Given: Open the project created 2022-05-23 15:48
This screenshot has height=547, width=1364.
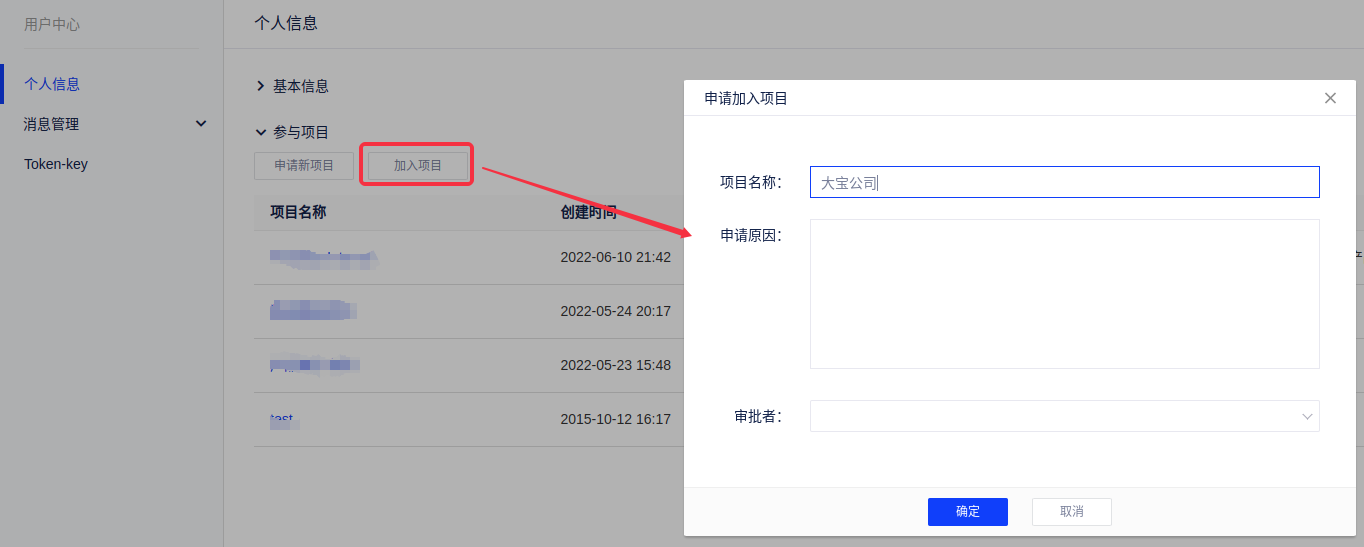Looking at the screenshot, I should coord(314,365).
